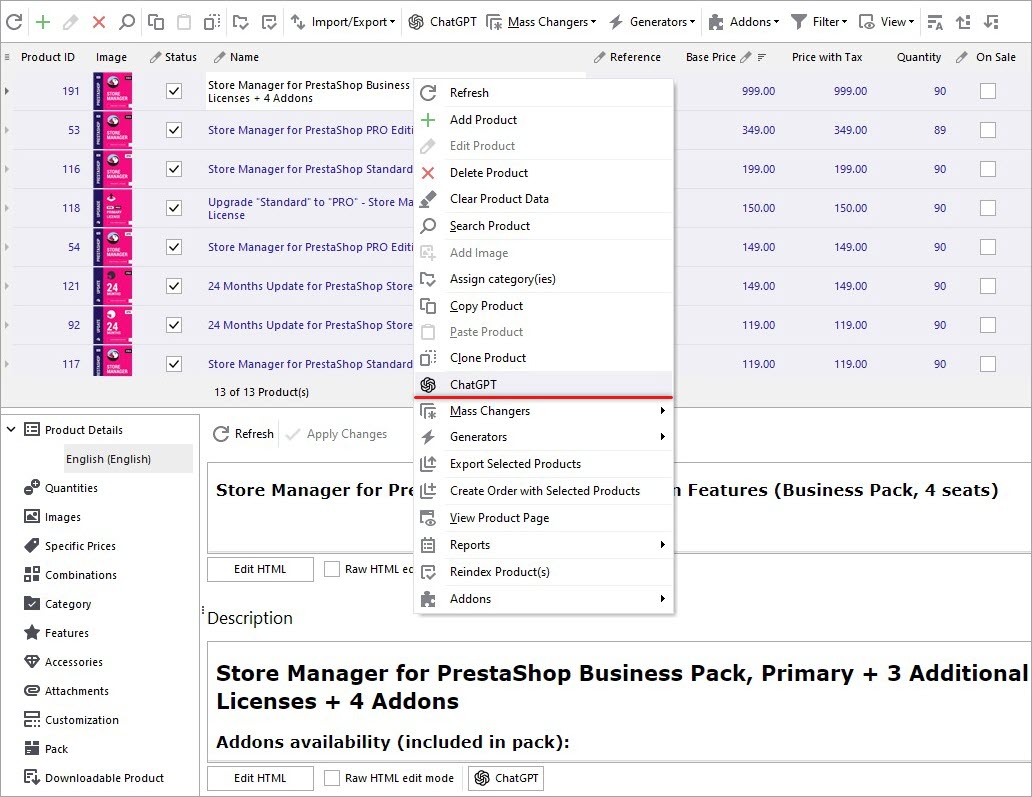Screen dimensions: 1032x797
Task: Toggle Status checkbox for product 118
Action: tap(174, 208)
